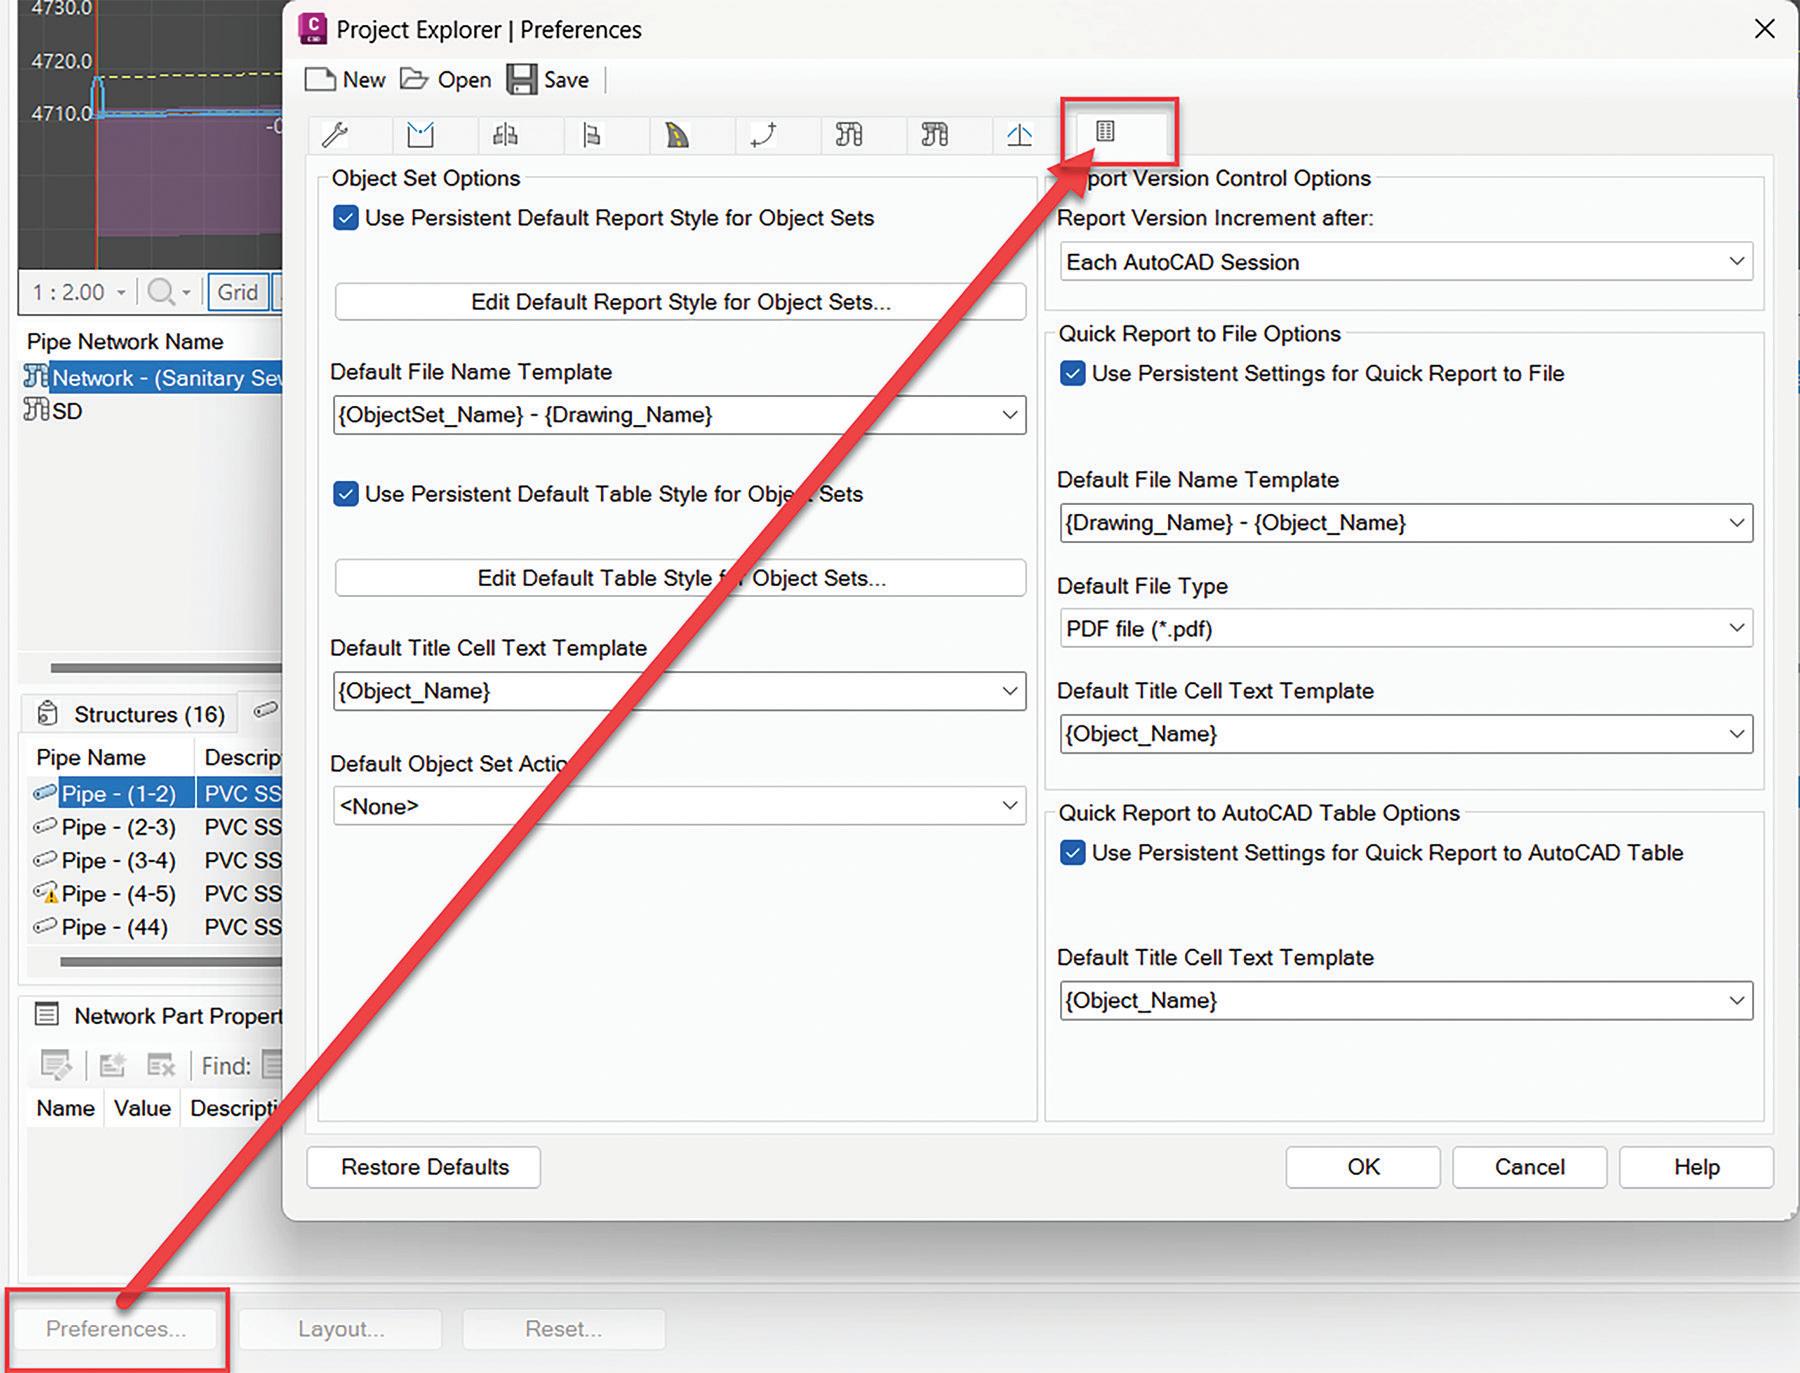1800x1373 pixels.
Task: Click the Preferences... button in Project Explorer
Action: tap(116, 1329)
